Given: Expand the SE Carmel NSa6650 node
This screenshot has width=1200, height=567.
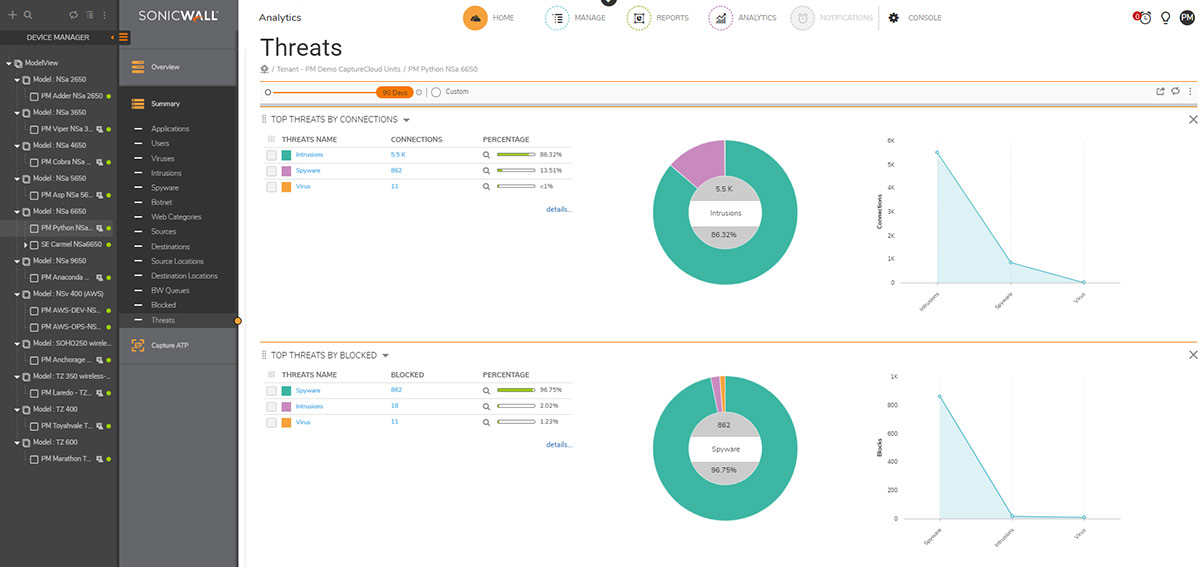Looking at the screenshot, I should (x=26, y=244).
